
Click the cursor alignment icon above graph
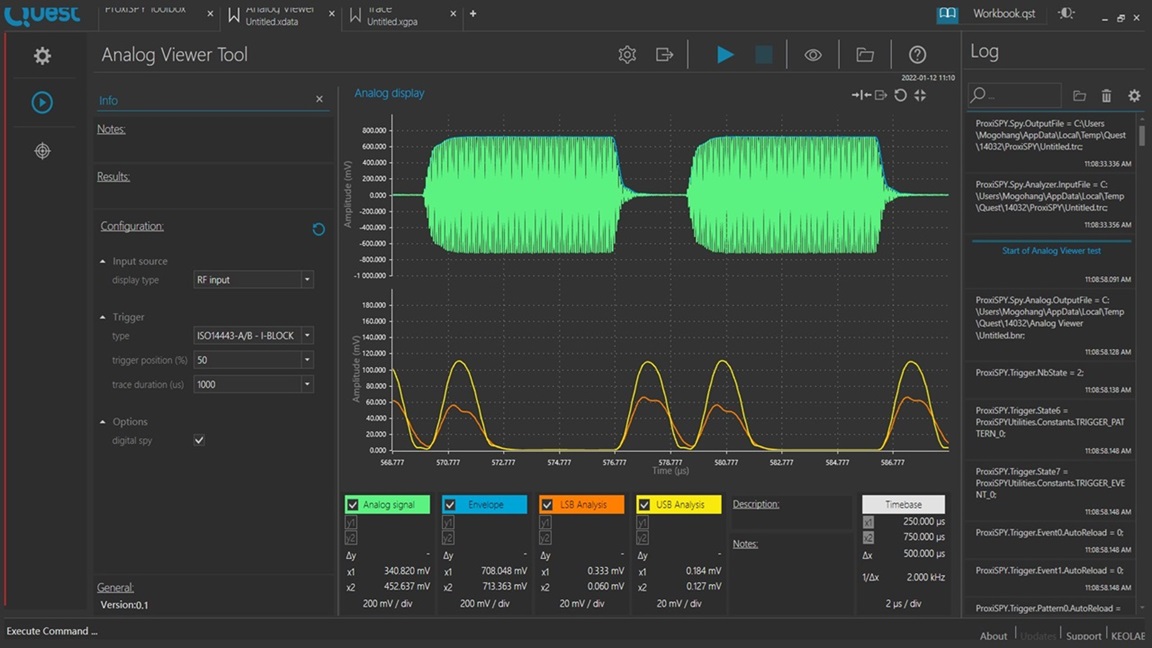coord(860,95)
